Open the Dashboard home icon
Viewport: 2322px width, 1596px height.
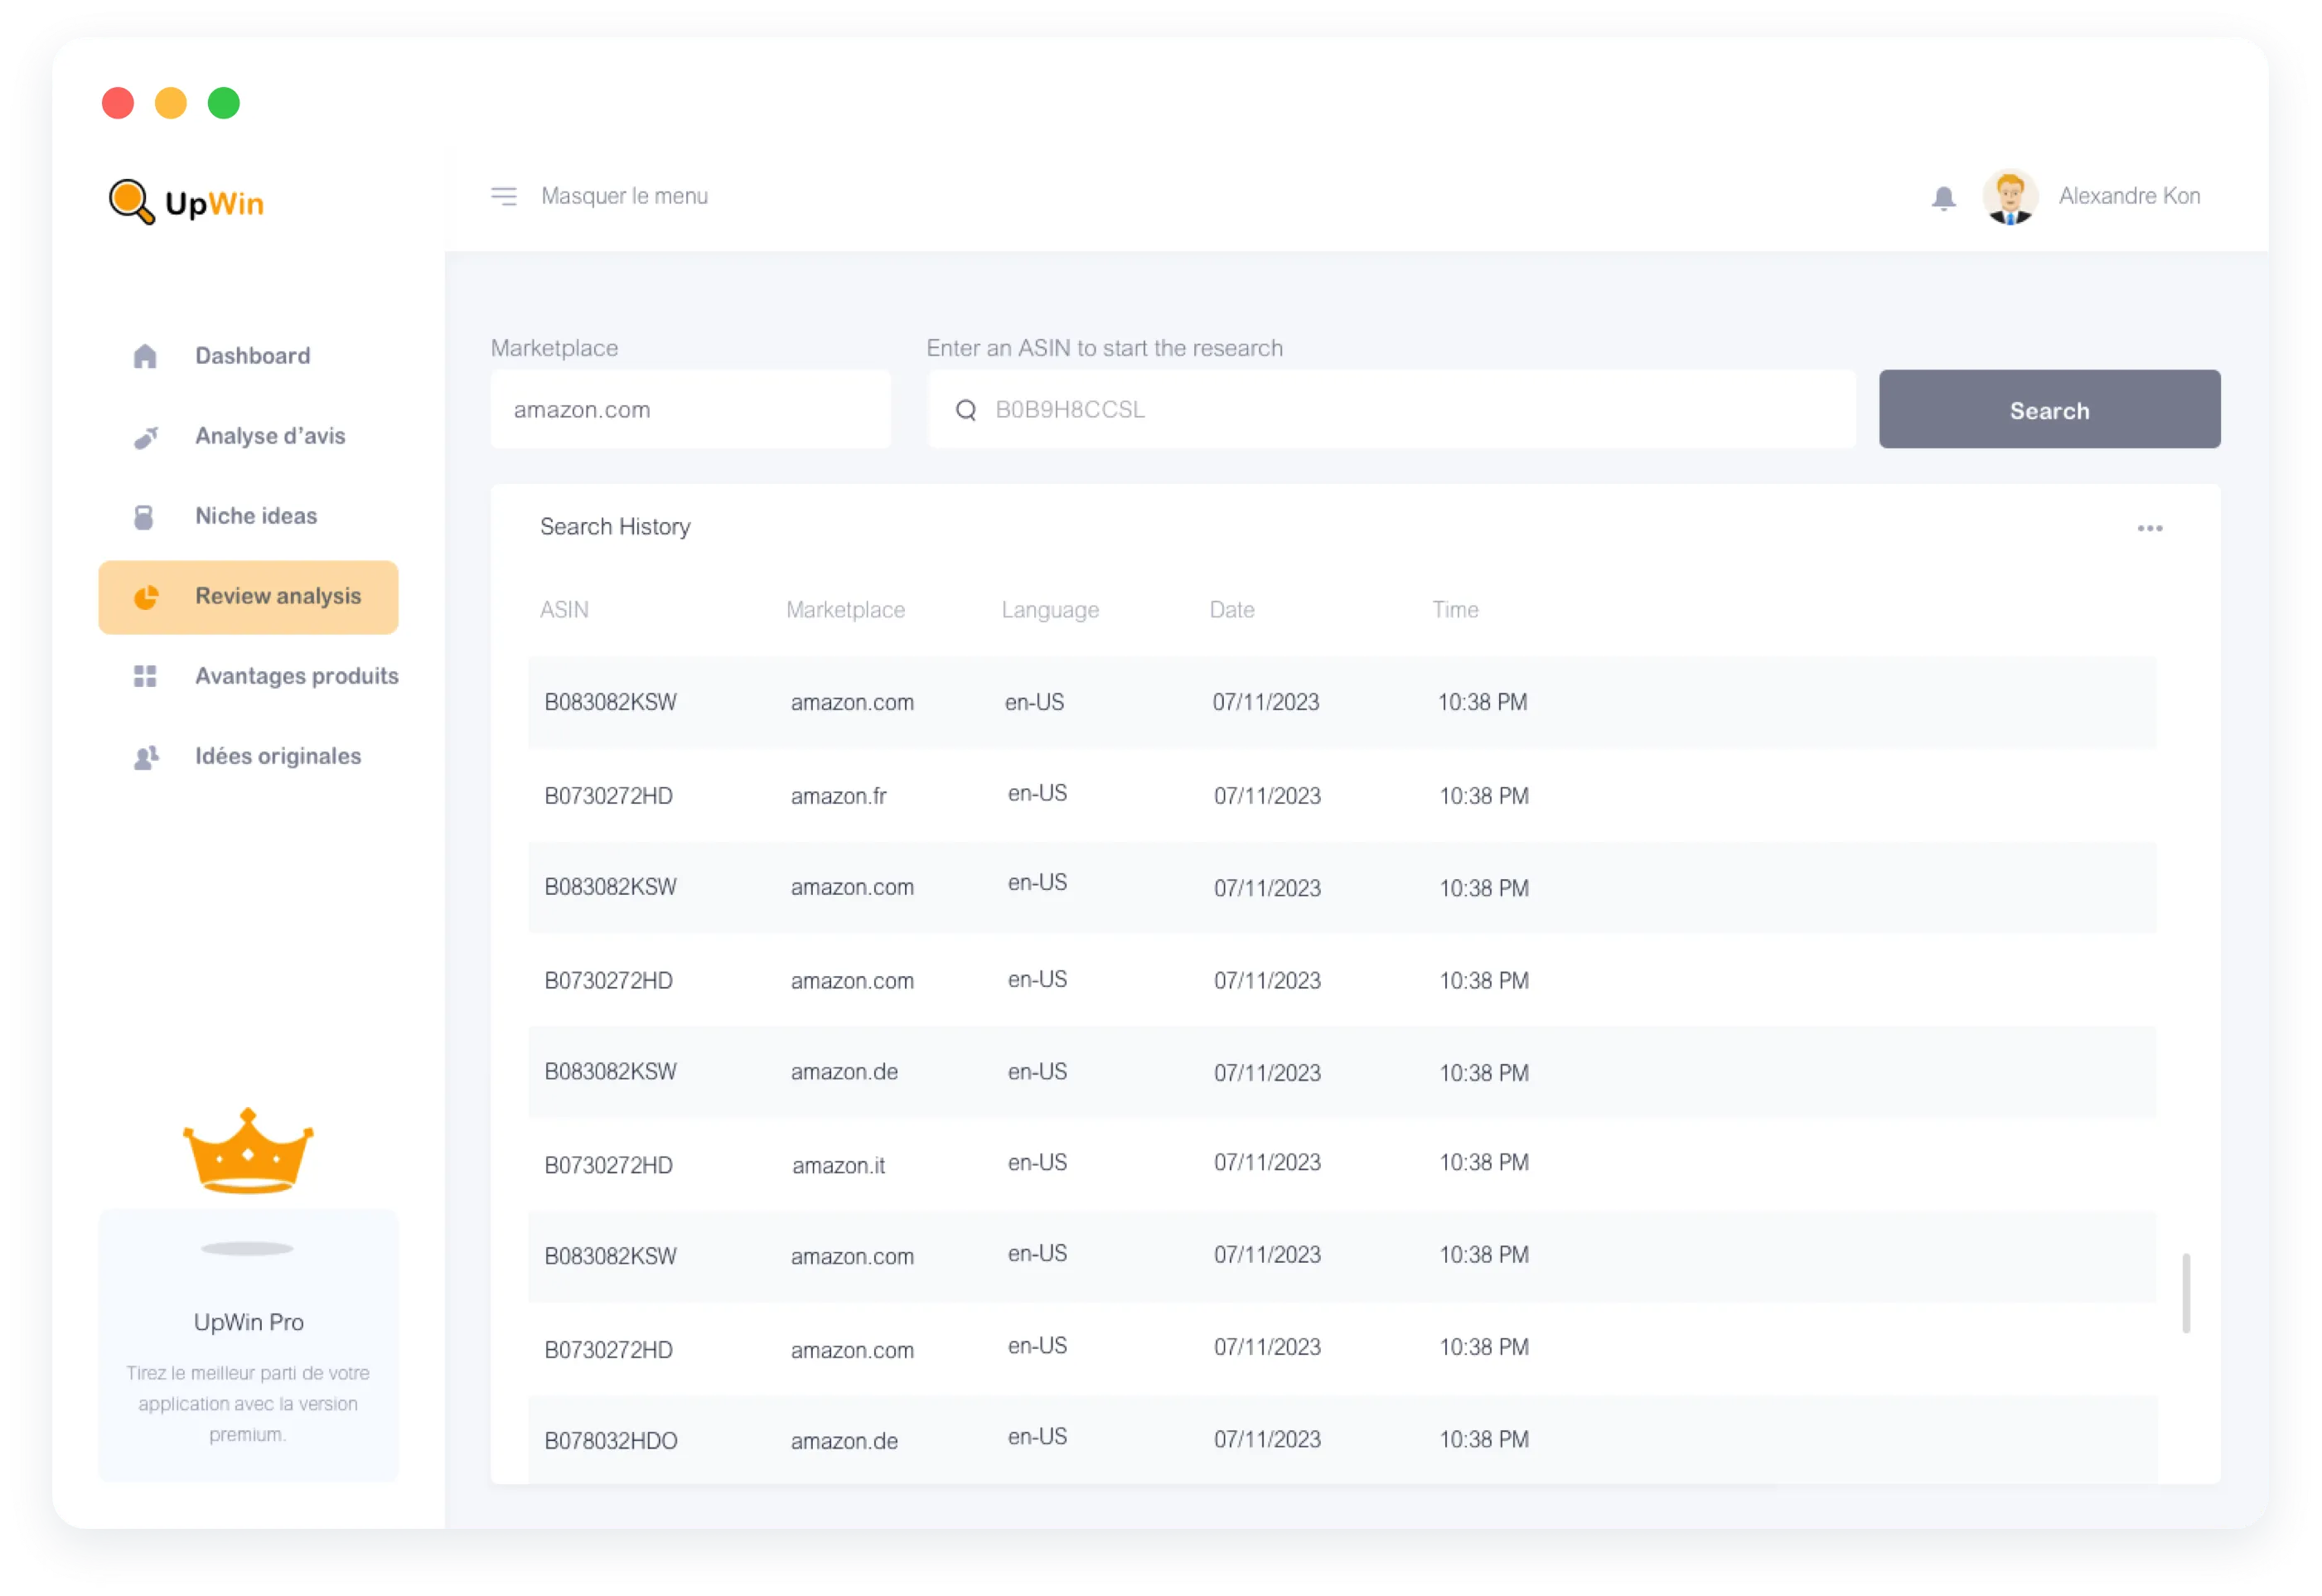tap(145, 356)
